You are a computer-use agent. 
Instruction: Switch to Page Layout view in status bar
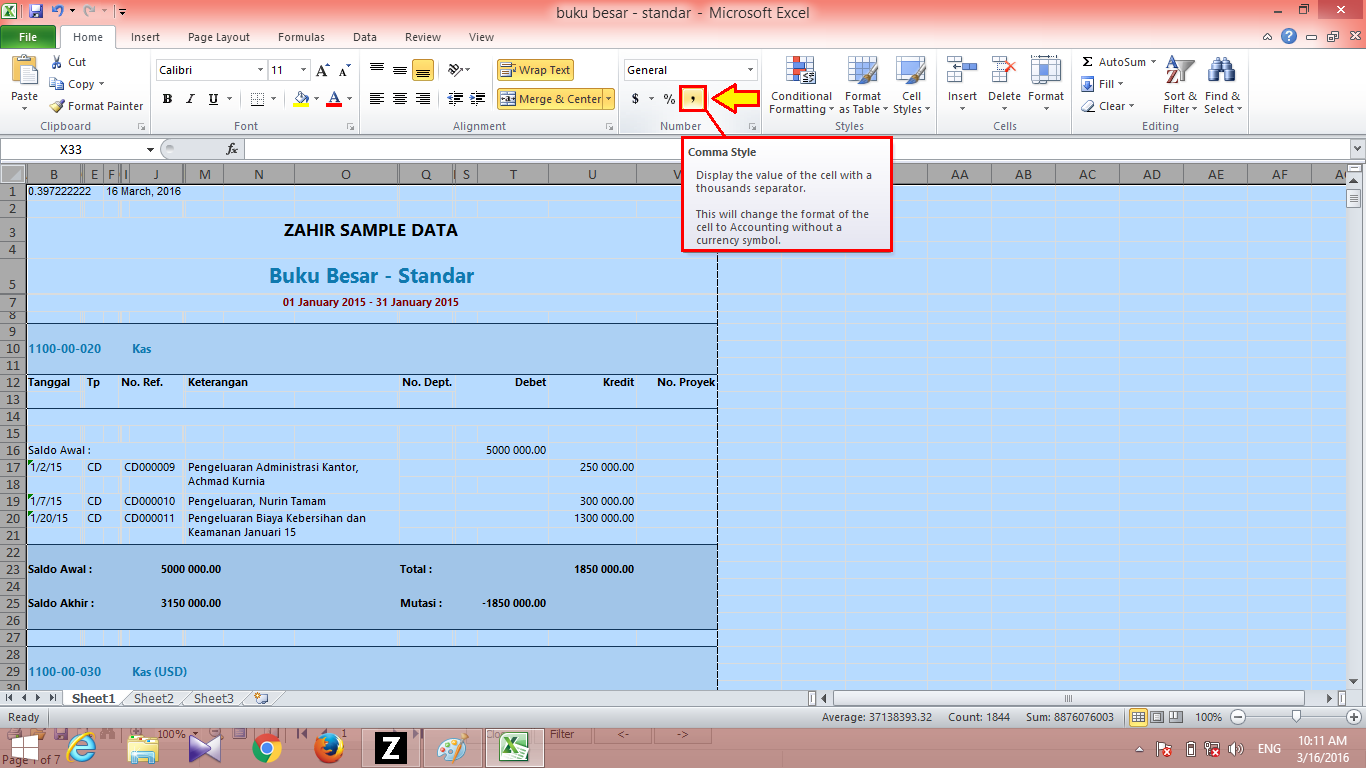click(x=1157, y=717)
